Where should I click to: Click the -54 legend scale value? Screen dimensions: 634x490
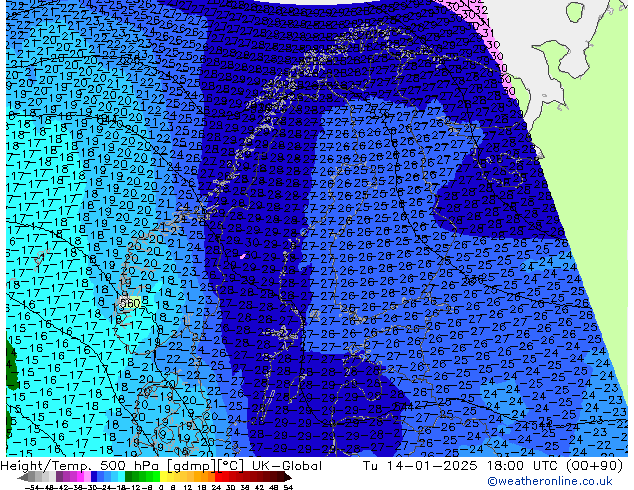pos(32,487)
